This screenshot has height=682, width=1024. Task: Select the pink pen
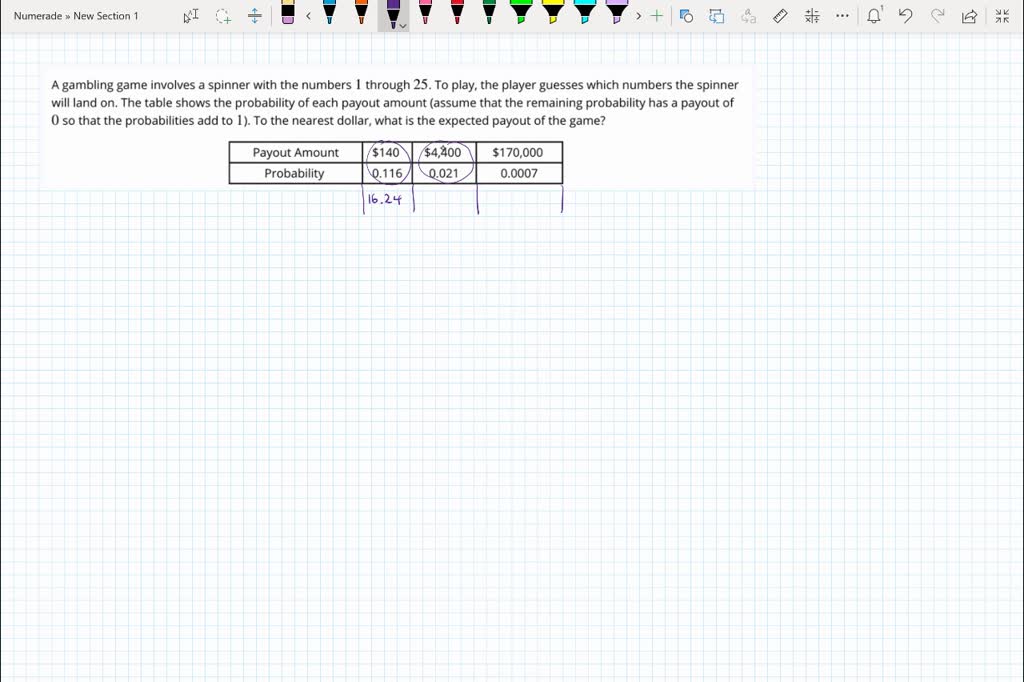coord(425,13)
